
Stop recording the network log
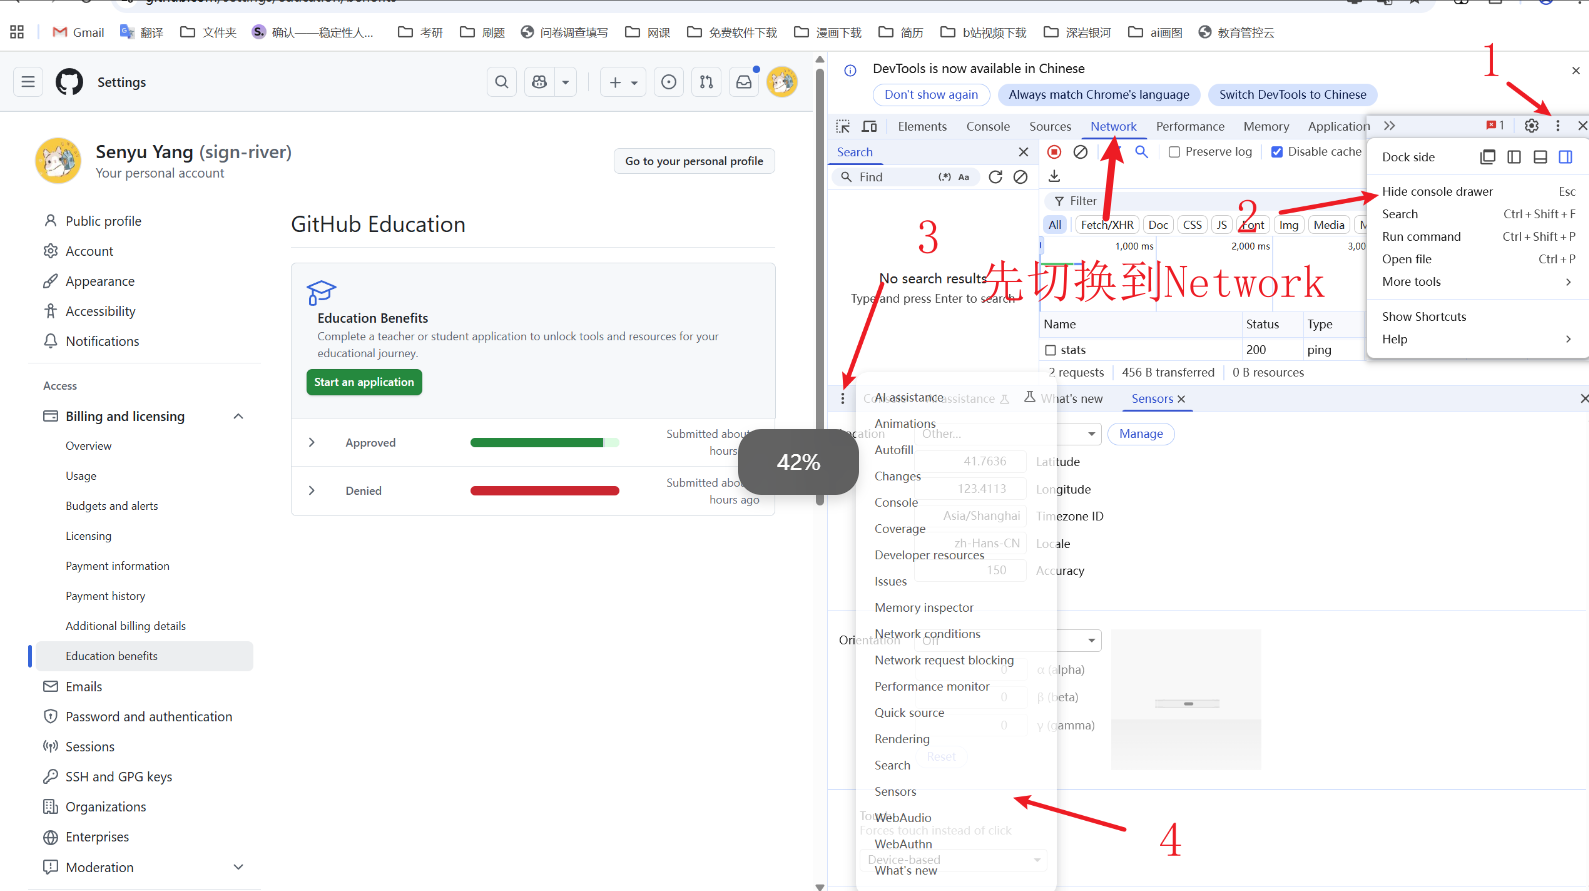(x=1054, y=152)
